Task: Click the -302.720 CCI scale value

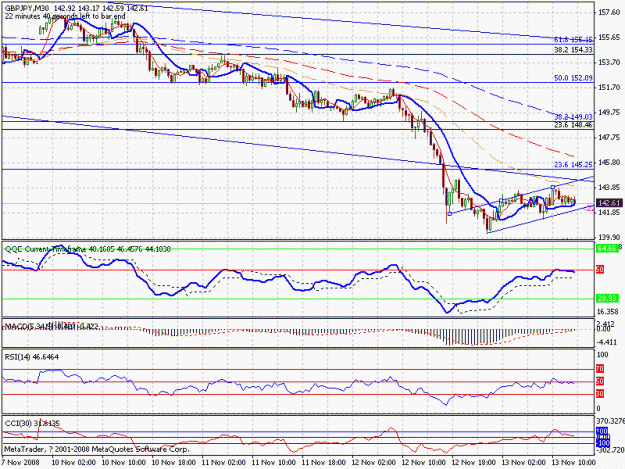Action: [610, 450]
